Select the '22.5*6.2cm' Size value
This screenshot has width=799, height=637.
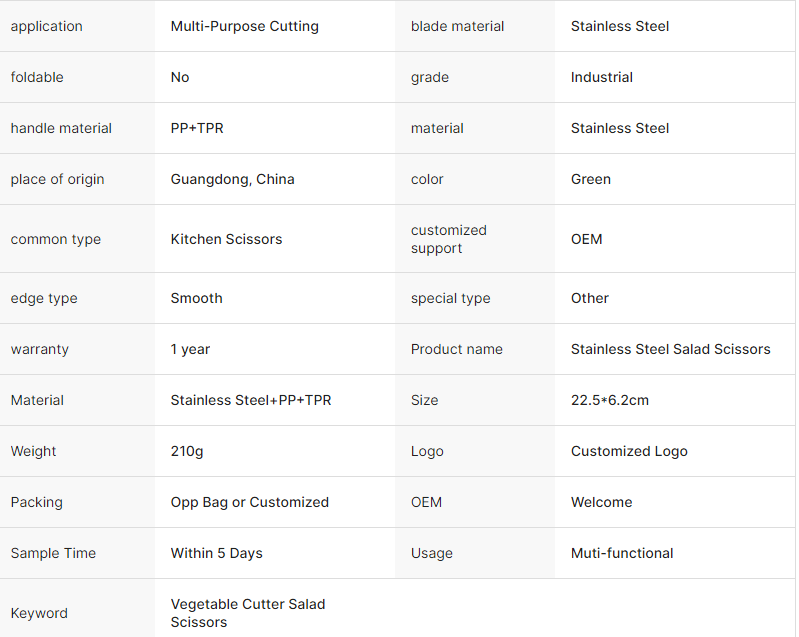point(610,400)
